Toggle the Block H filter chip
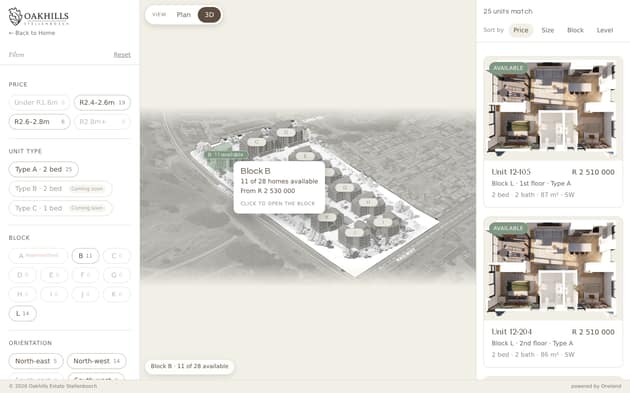The image size is (630, 393). pyautogui.click(x=22, y=294)
